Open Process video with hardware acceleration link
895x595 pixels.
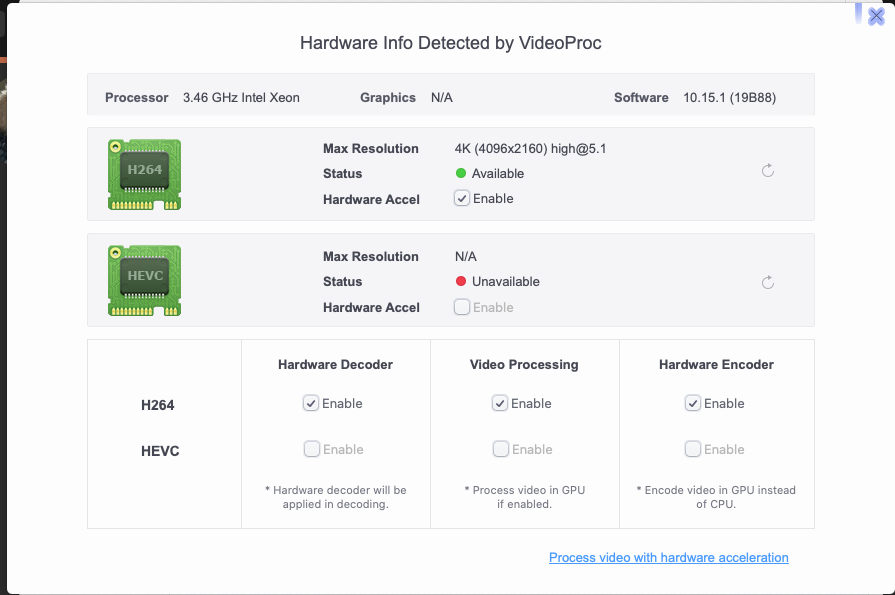point(668,558)
